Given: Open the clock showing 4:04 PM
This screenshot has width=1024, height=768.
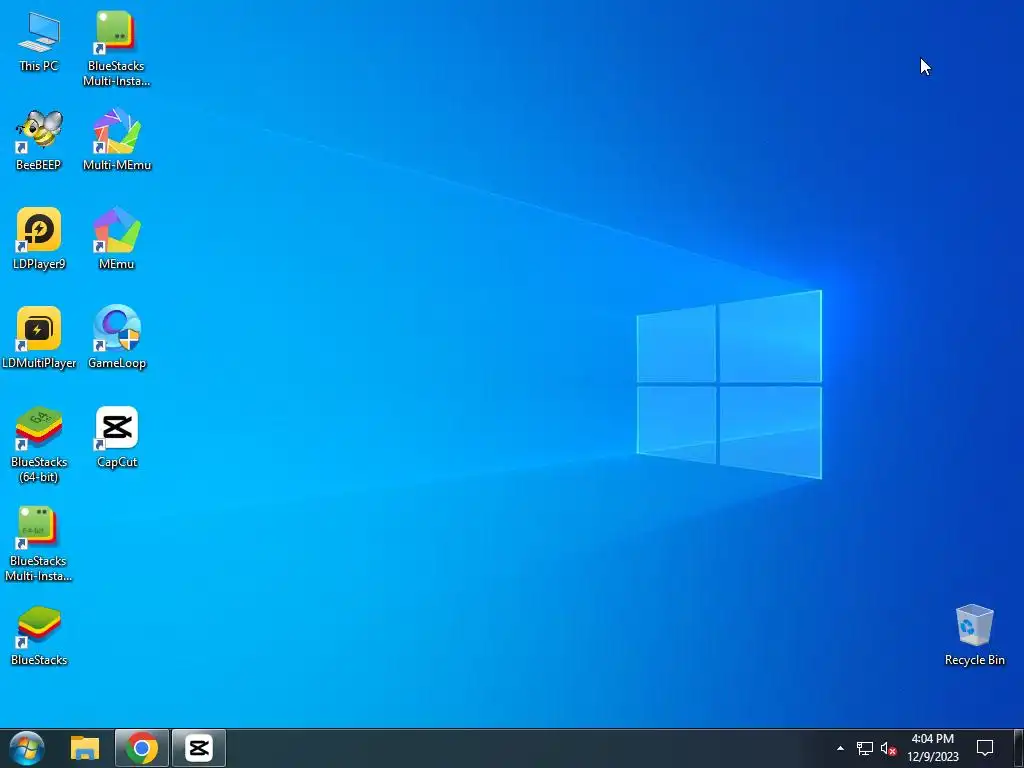Looking at the screenshot, I should click(933, 748).
